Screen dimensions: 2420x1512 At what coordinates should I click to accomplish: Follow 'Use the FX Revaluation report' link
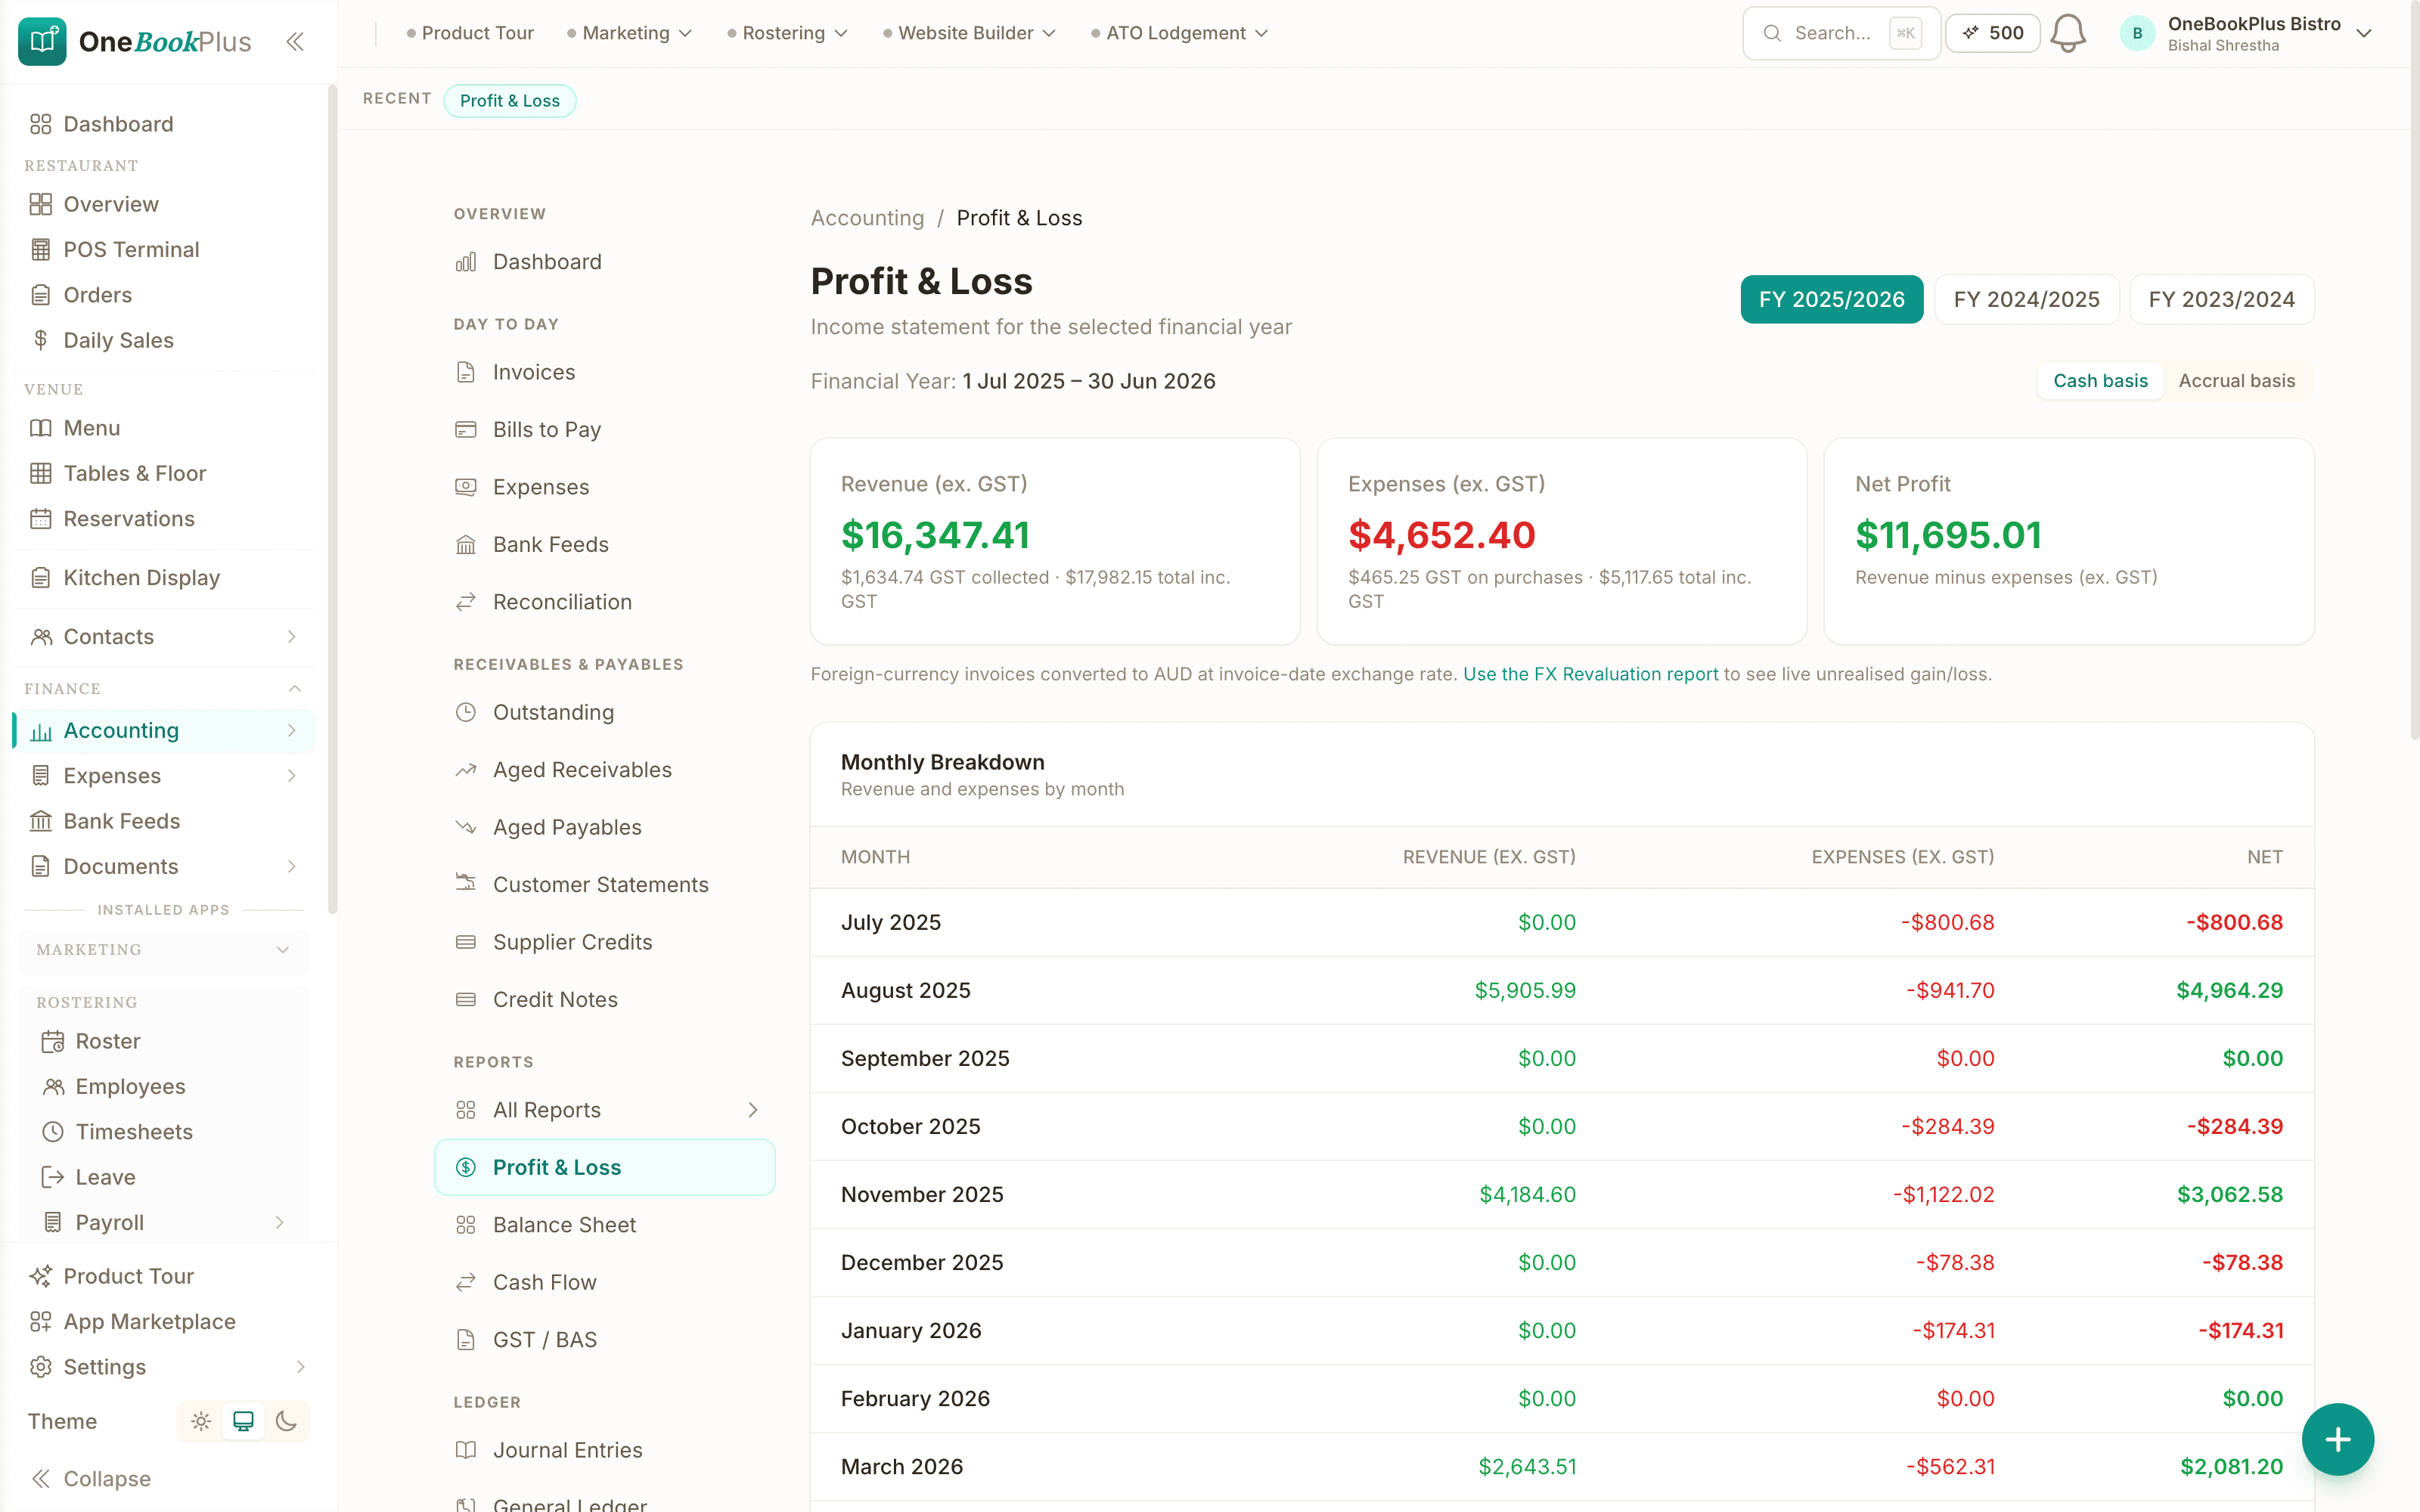(1590, 674)
